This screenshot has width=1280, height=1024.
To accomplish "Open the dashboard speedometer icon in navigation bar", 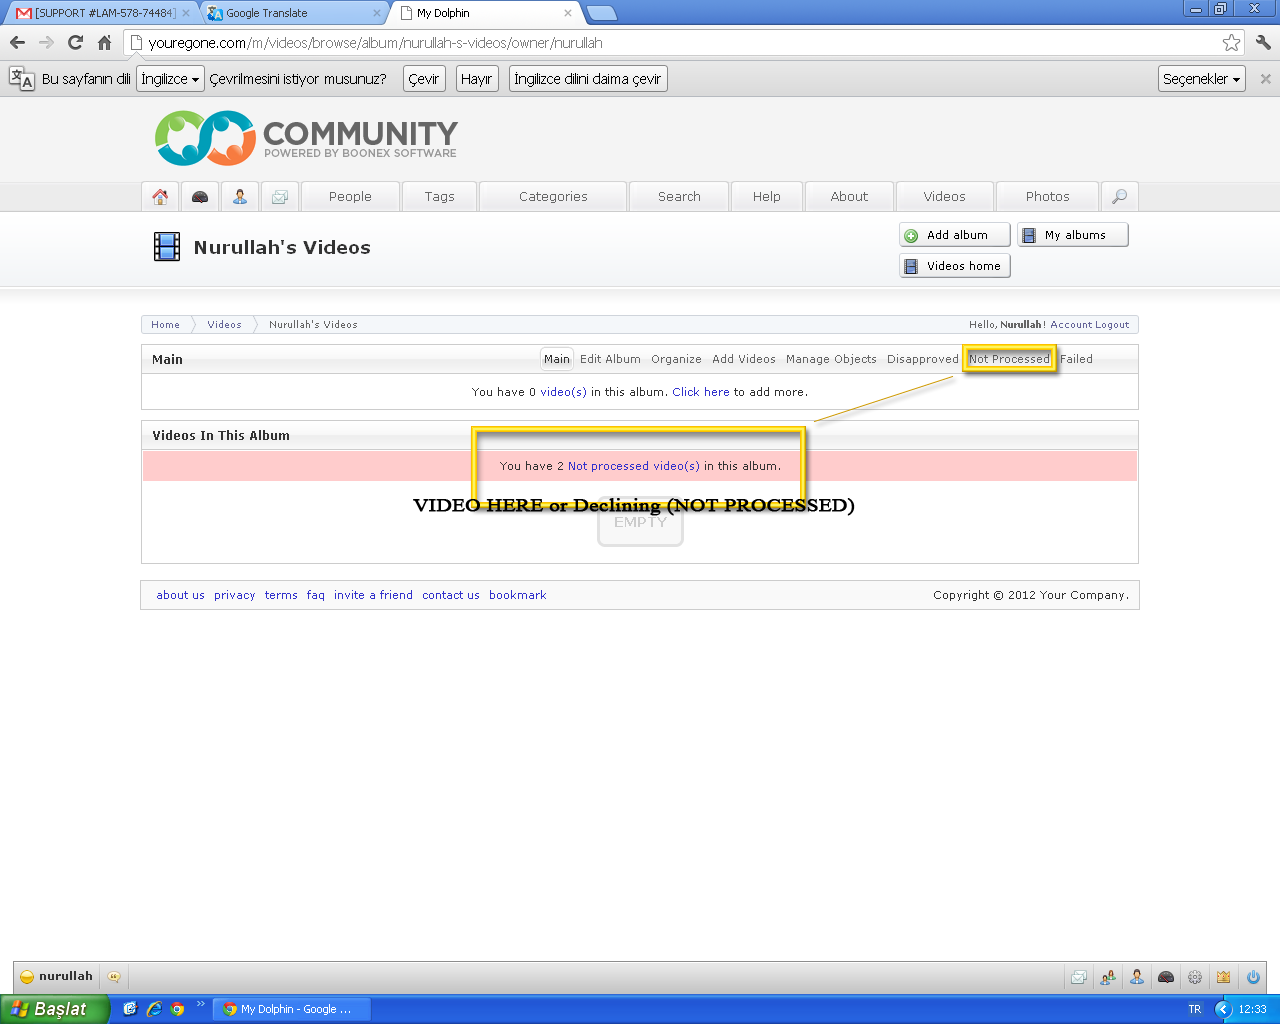I will (200, 197).
